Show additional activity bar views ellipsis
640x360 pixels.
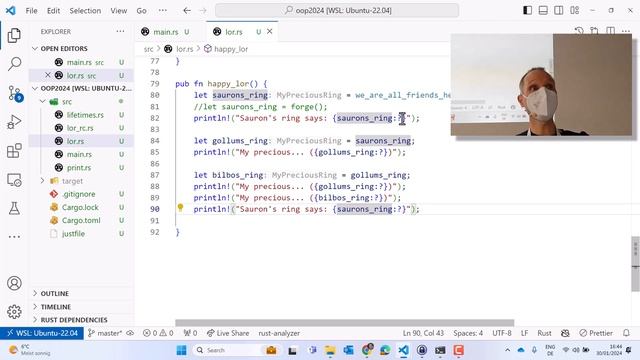[x=14, y=237]
